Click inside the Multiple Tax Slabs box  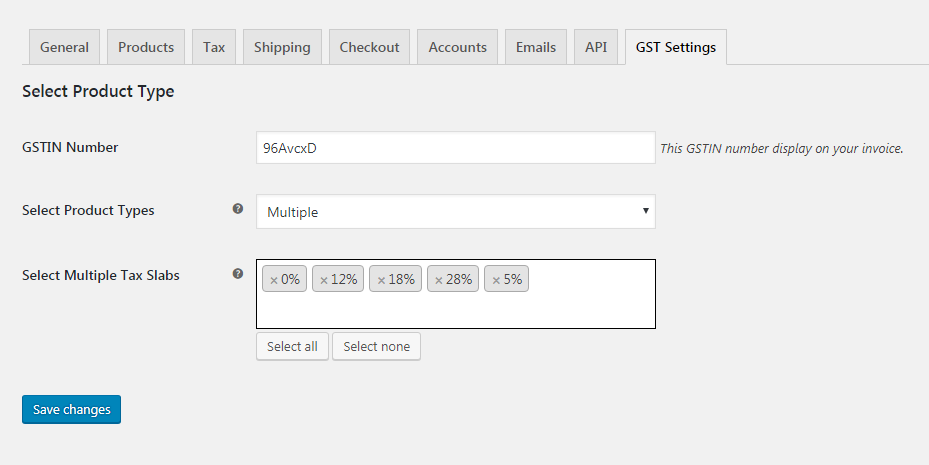455,308
